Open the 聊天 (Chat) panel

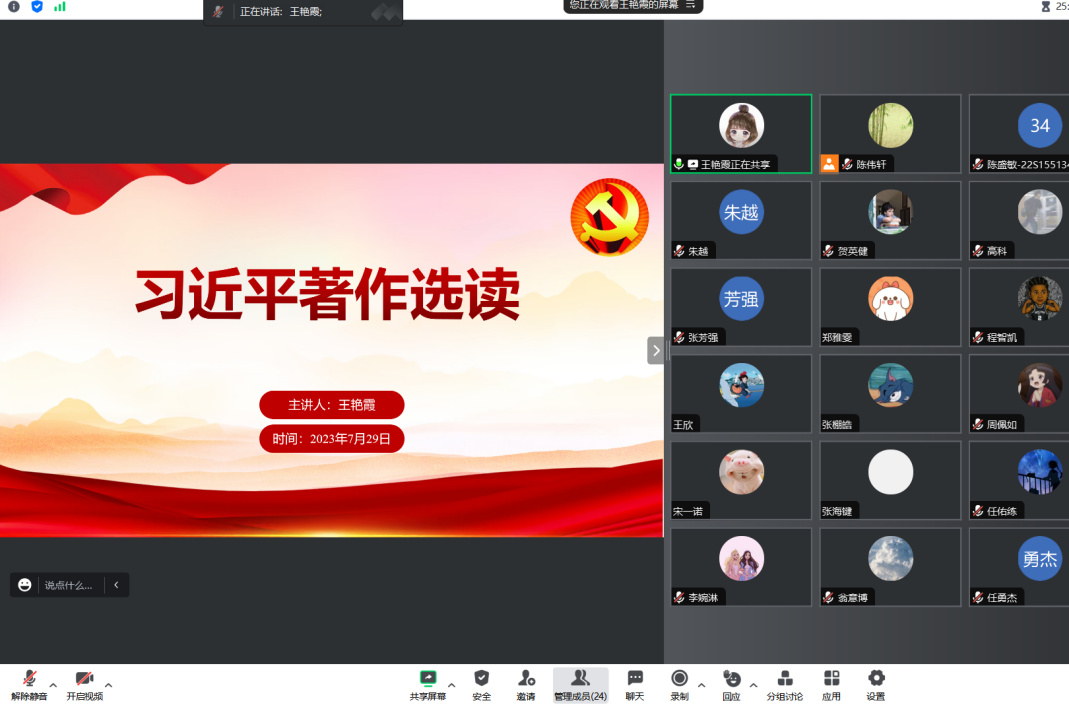pos(633,684)
